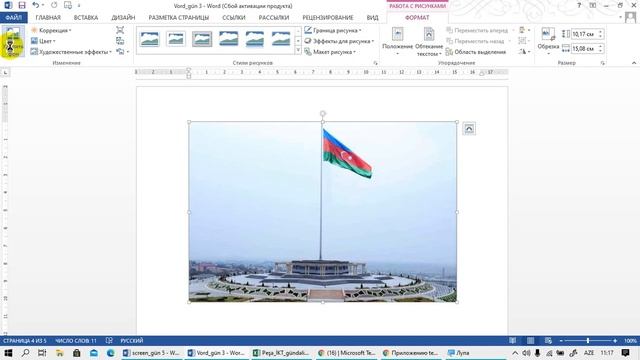Screen dimensions: 640x360
Task: Click the proofing status icon
Action: (x=109, y=341)
